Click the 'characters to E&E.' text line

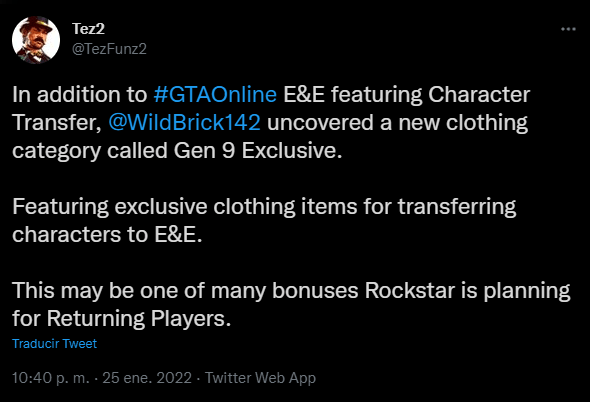(107, 234)
